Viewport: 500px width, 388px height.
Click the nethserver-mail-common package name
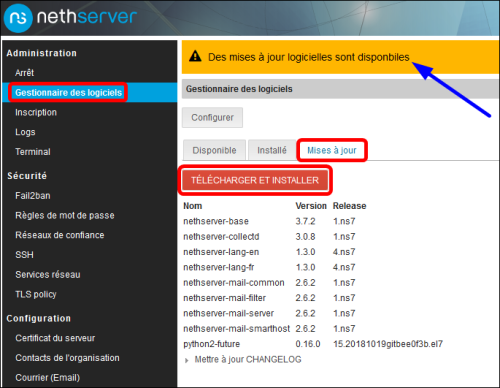tap(234, 283)
